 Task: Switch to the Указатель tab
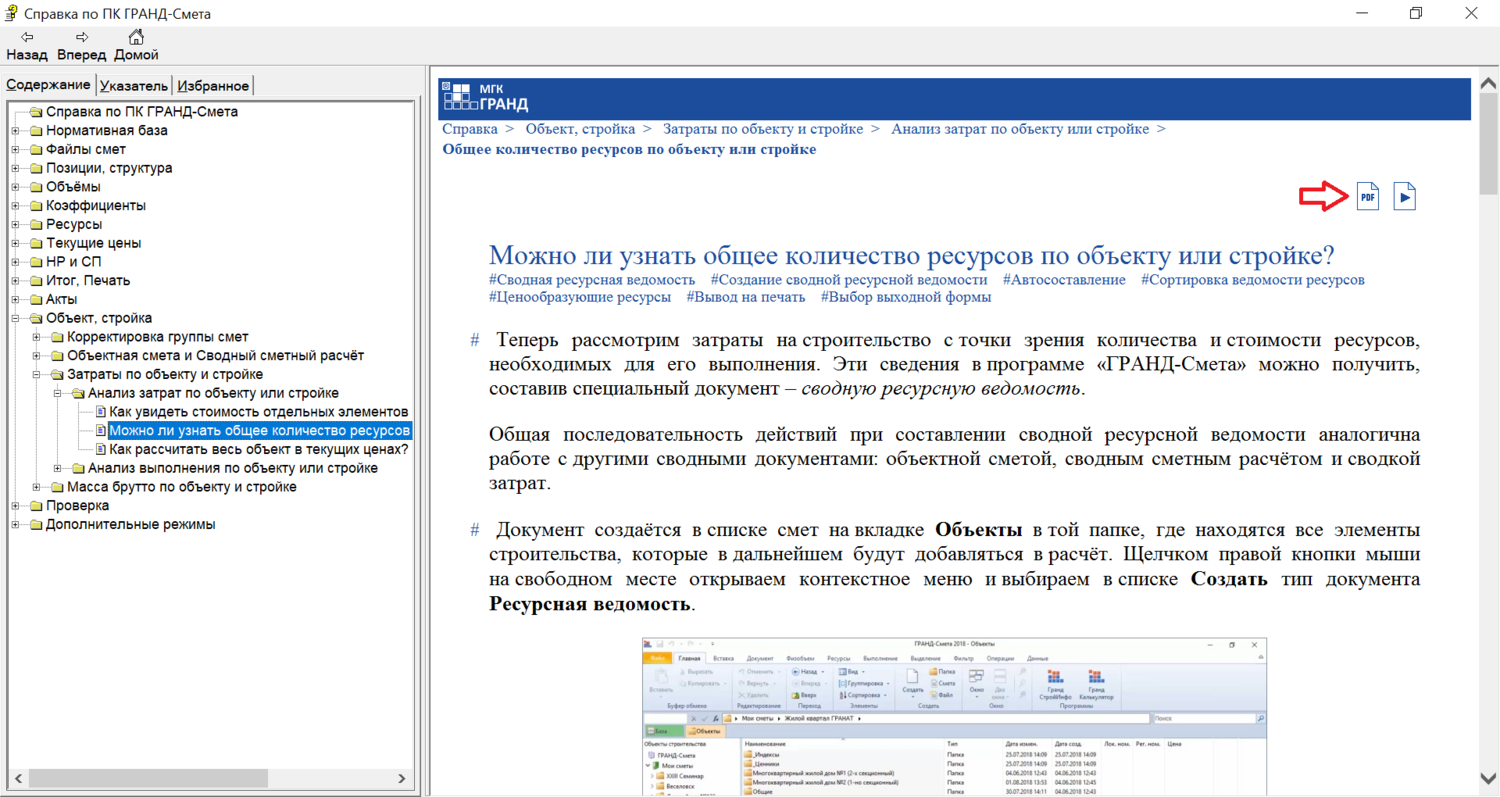(x=134, y=86)
